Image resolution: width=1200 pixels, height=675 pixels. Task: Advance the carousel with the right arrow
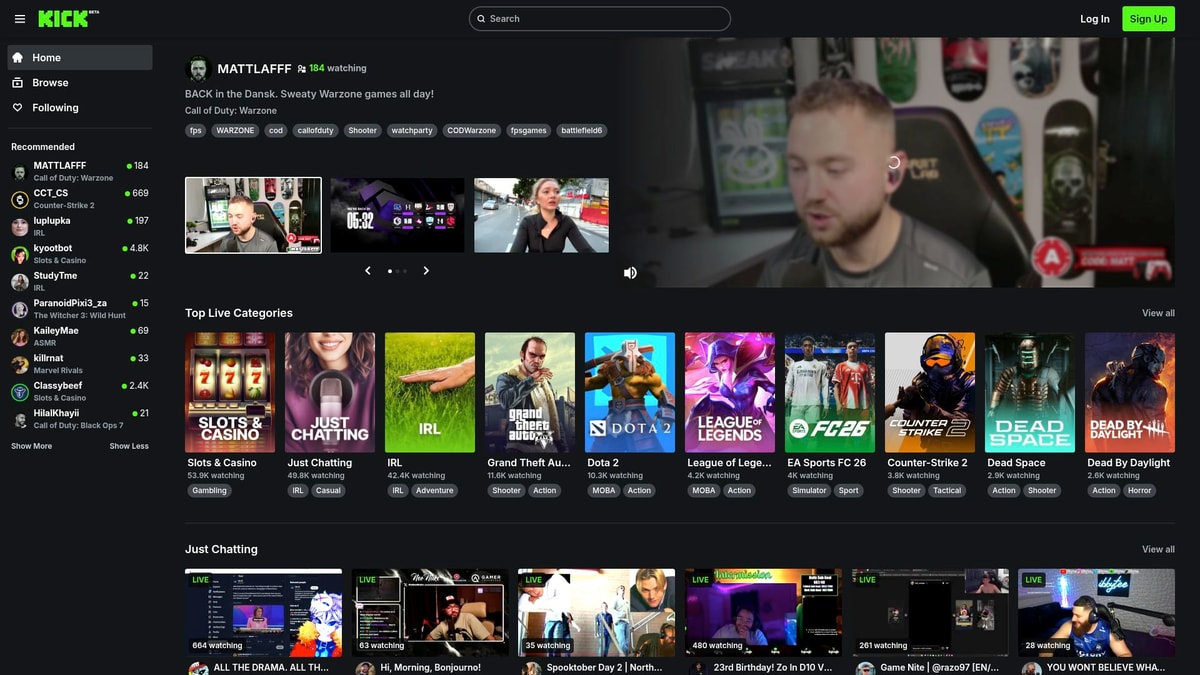[426, 270]
